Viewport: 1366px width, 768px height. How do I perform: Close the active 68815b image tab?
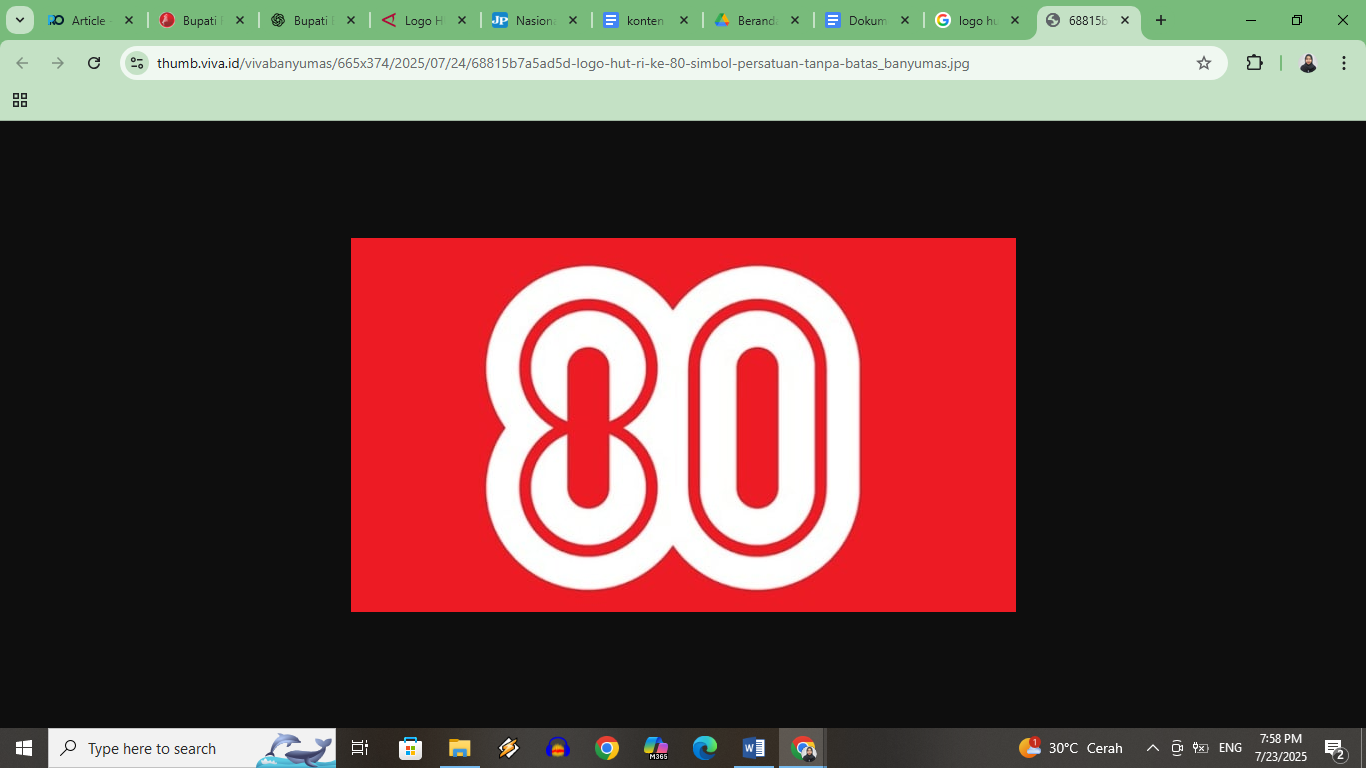1125,20
